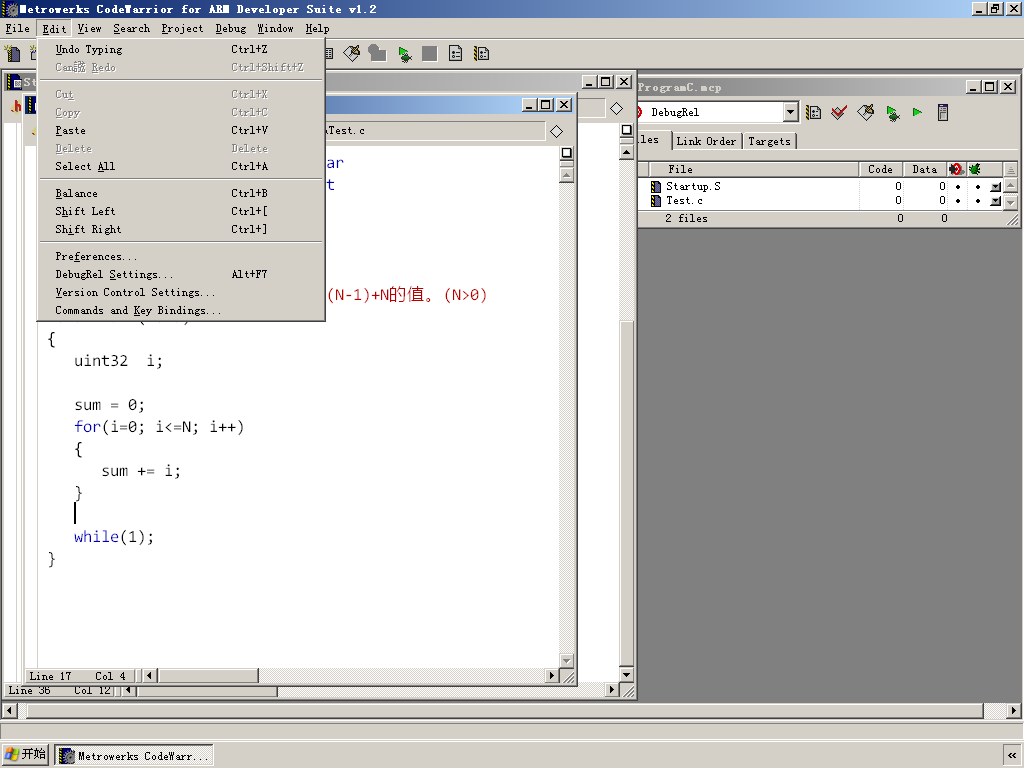Image resolution: width=1024 pixels, height=768 pixels.
Task: Choose Undo Typing from Edit menu
Action: point(181,50)
